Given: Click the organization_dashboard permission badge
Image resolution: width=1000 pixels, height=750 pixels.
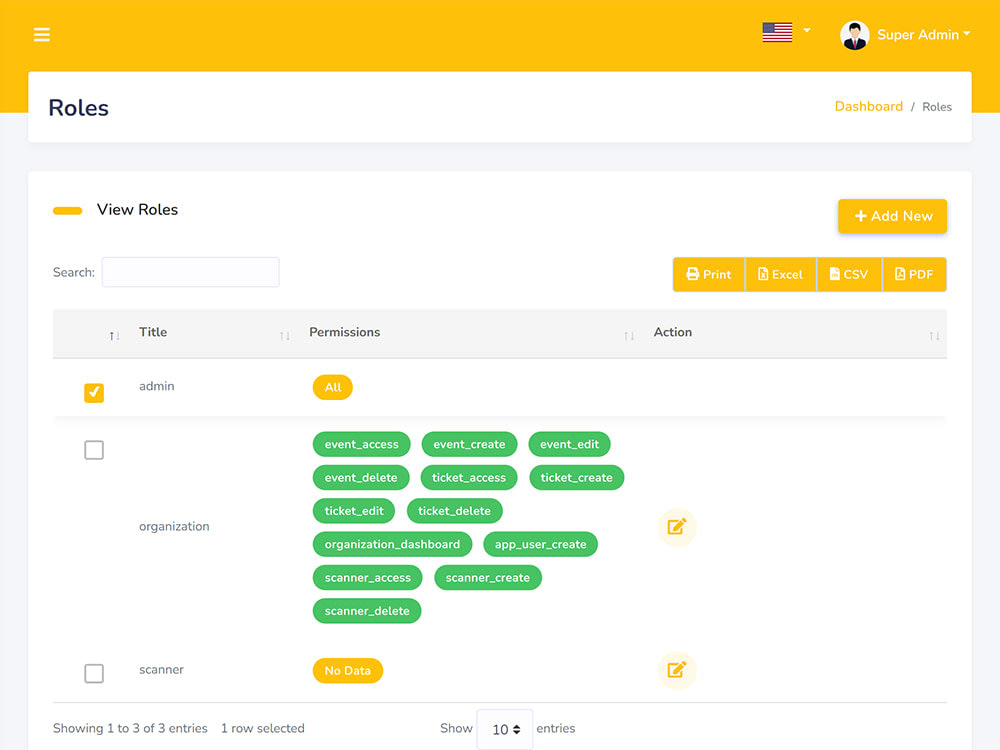Looking at the screenshot, I should coord(392,544).
